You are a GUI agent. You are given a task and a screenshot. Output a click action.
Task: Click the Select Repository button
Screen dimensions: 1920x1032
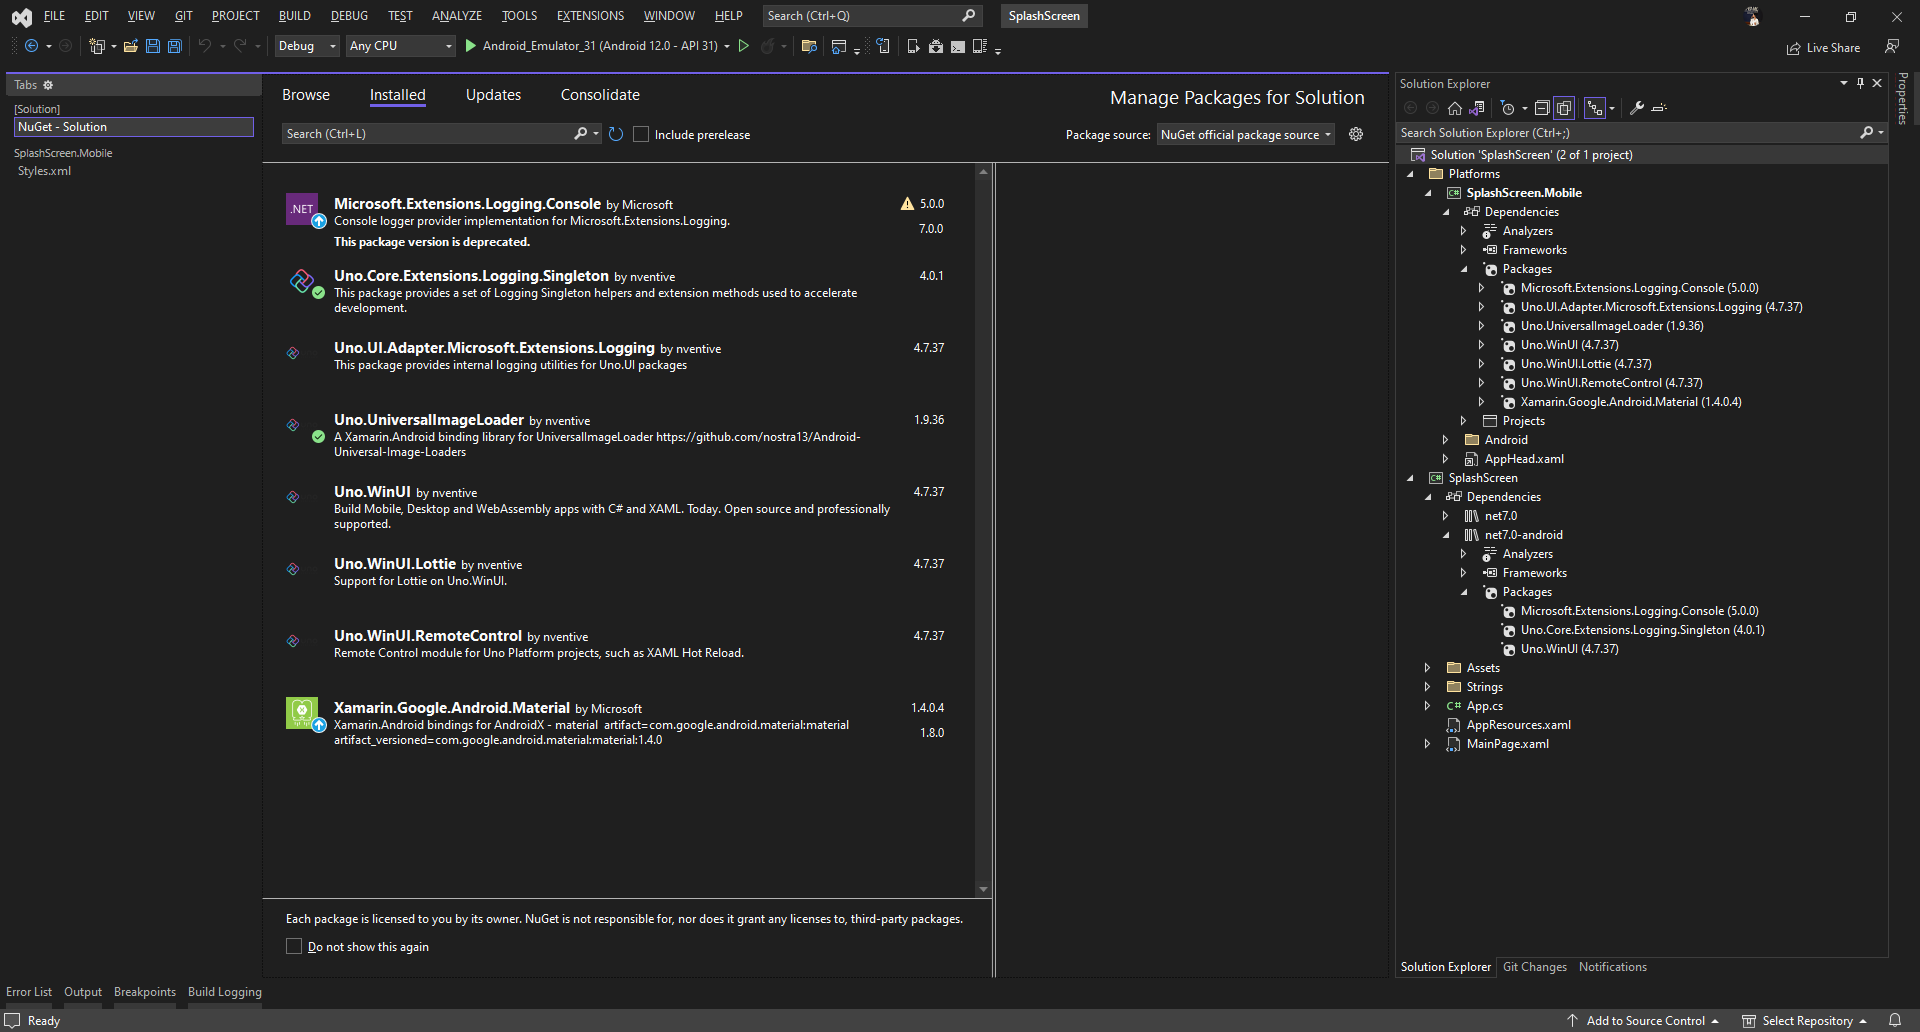[1805, 1020]
